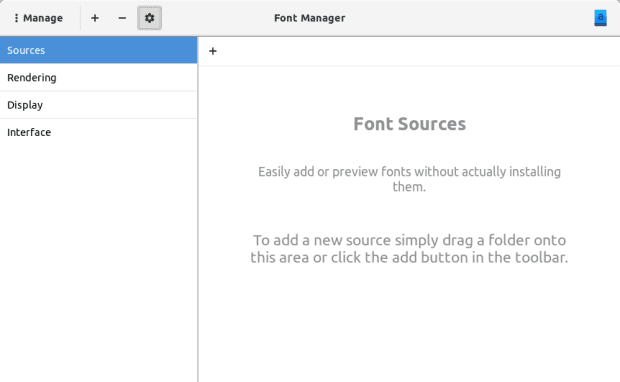Add a new source with the toolbar plus
This screenshot has height=382, width=620.
click(x=213, y=51)
